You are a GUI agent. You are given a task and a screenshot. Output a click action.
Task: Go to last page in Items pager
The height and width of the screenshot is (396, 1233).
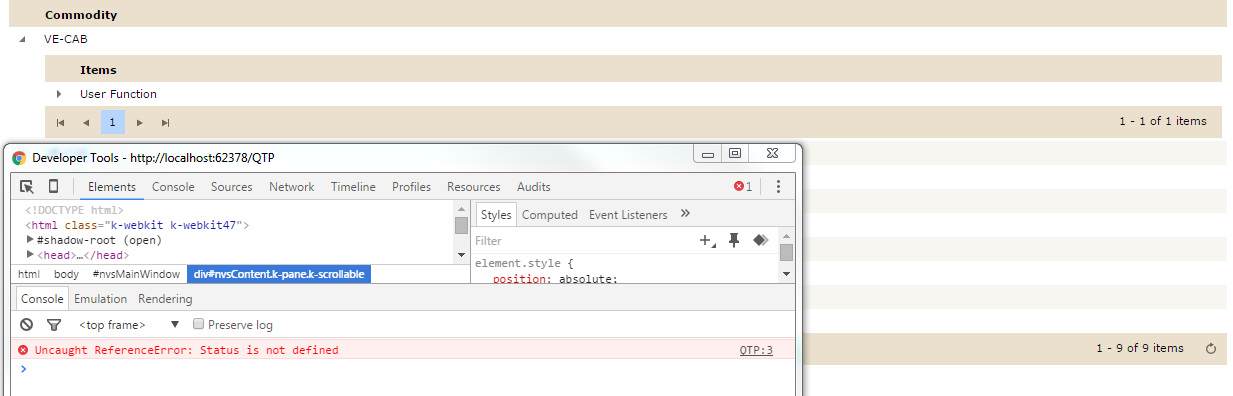coord(165,122)
